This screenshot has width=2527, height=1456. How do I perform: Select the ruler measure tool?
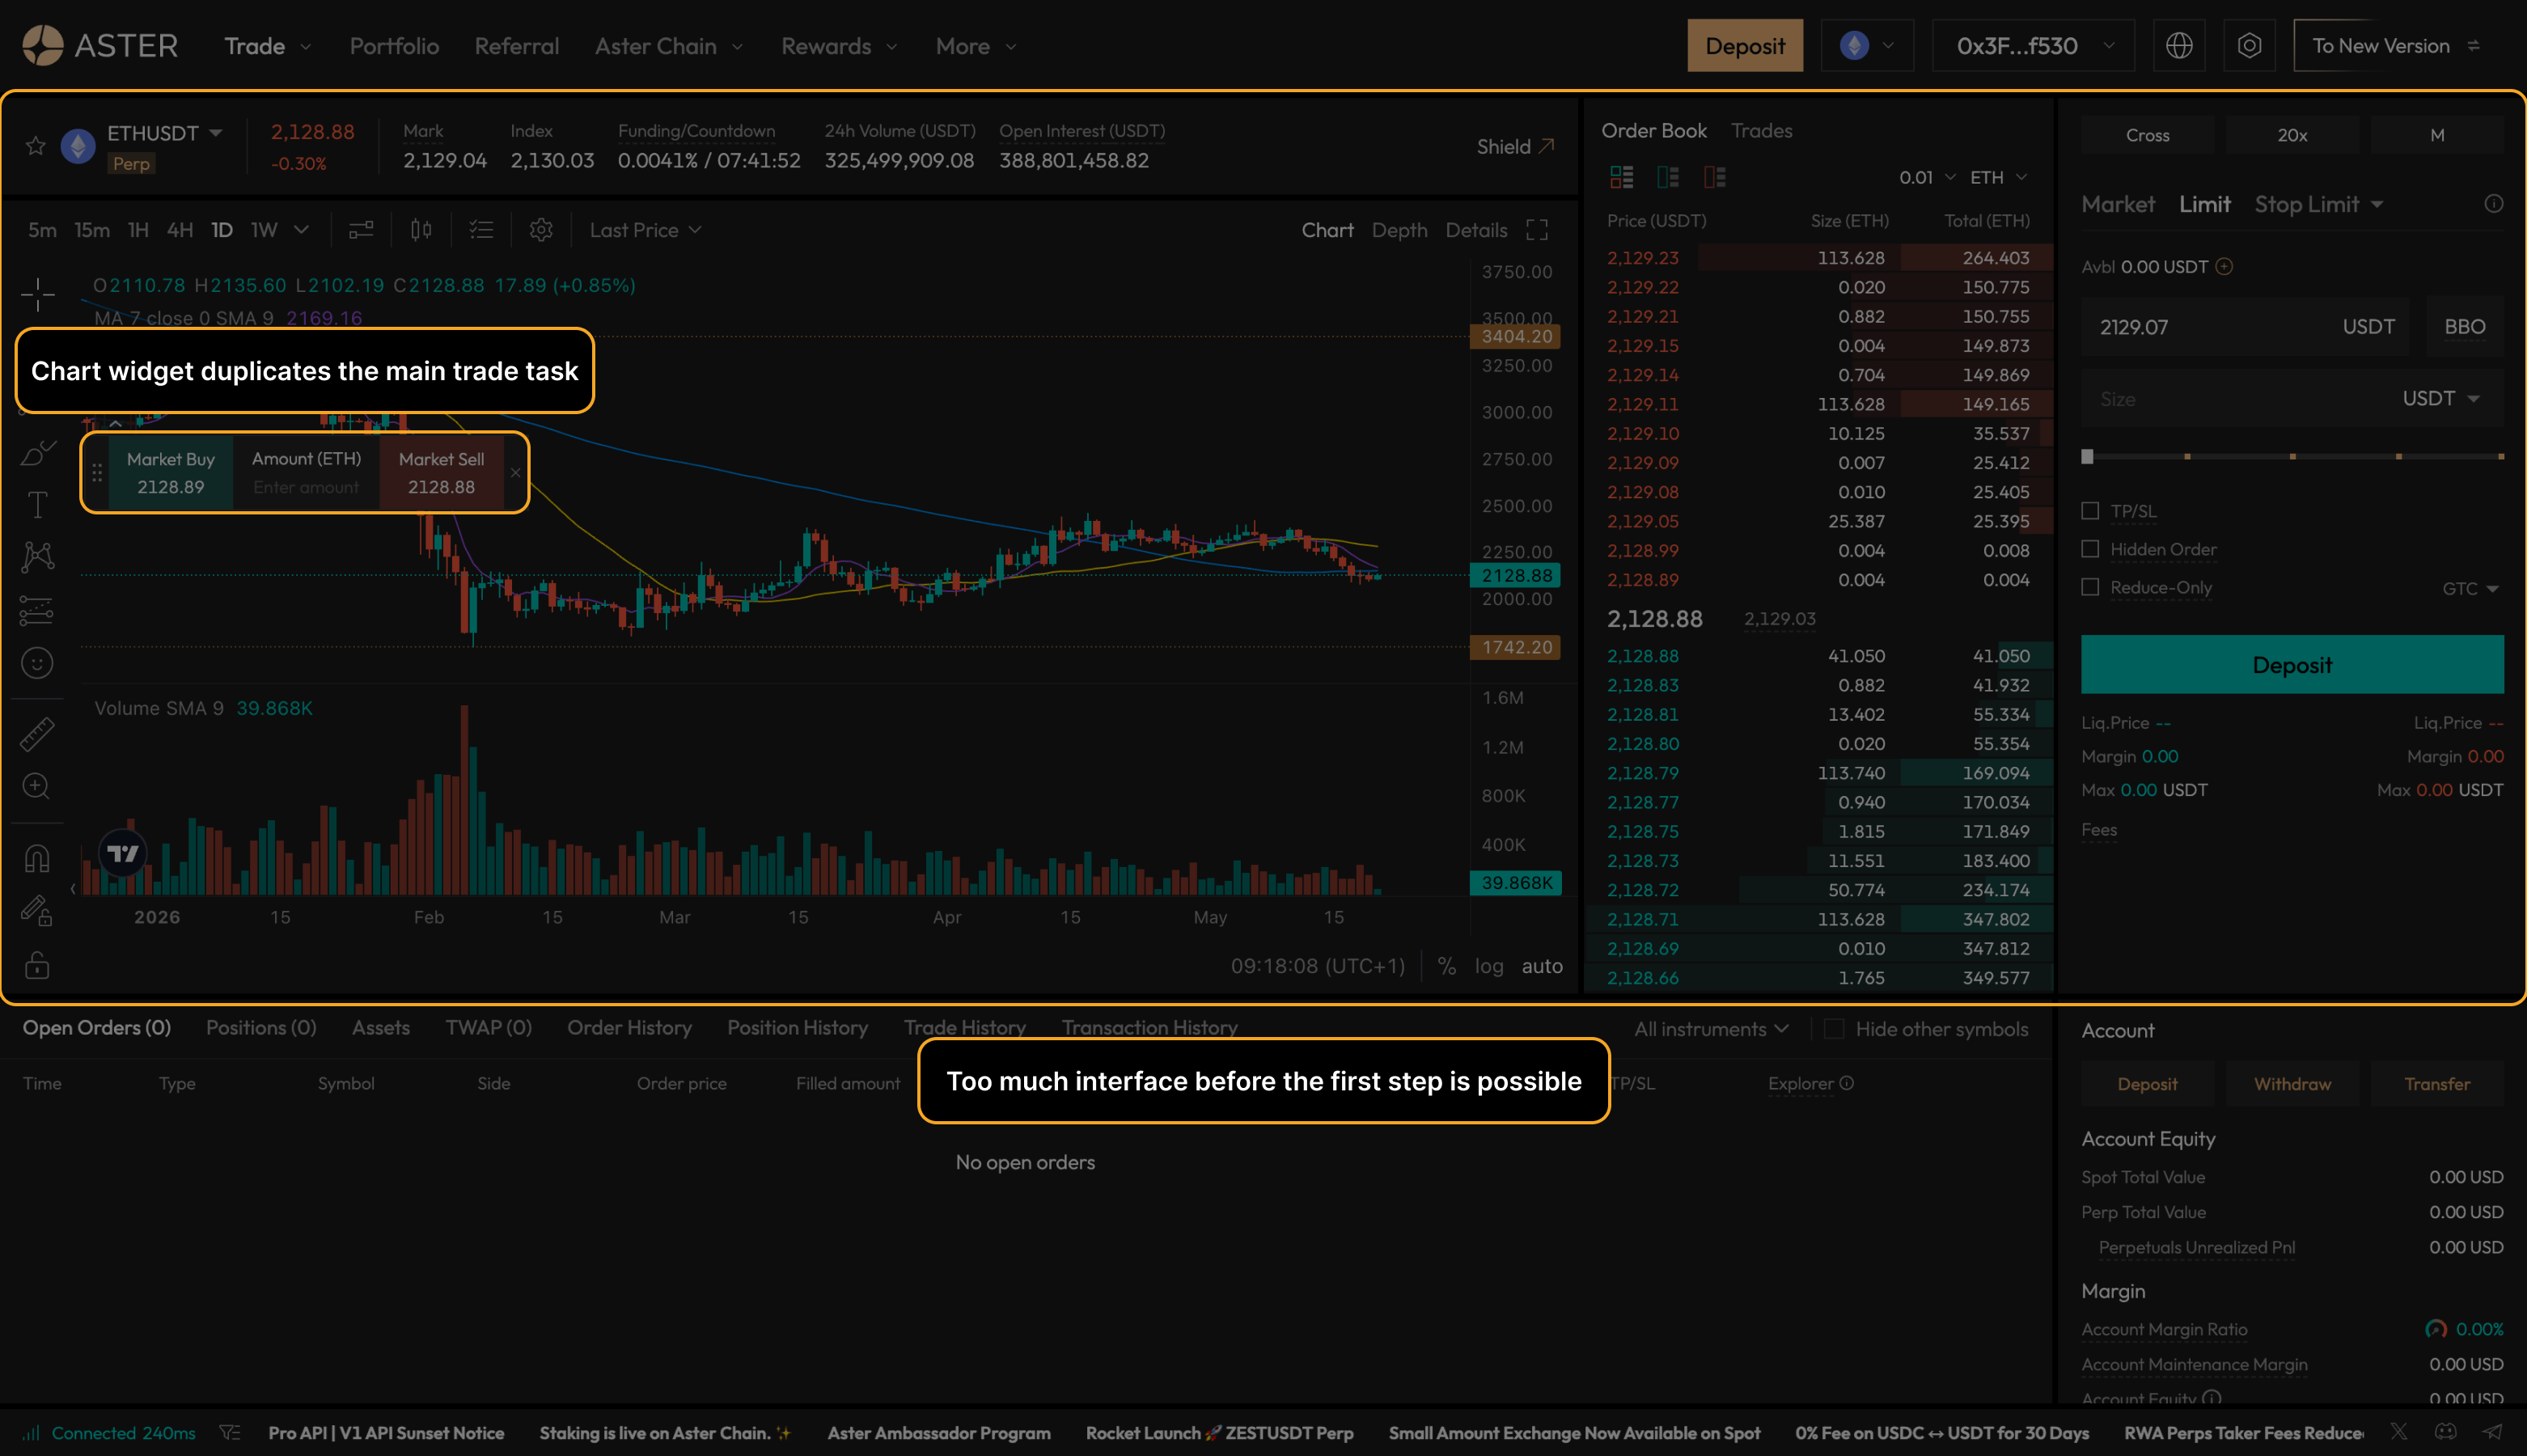[x=37, y=734]
